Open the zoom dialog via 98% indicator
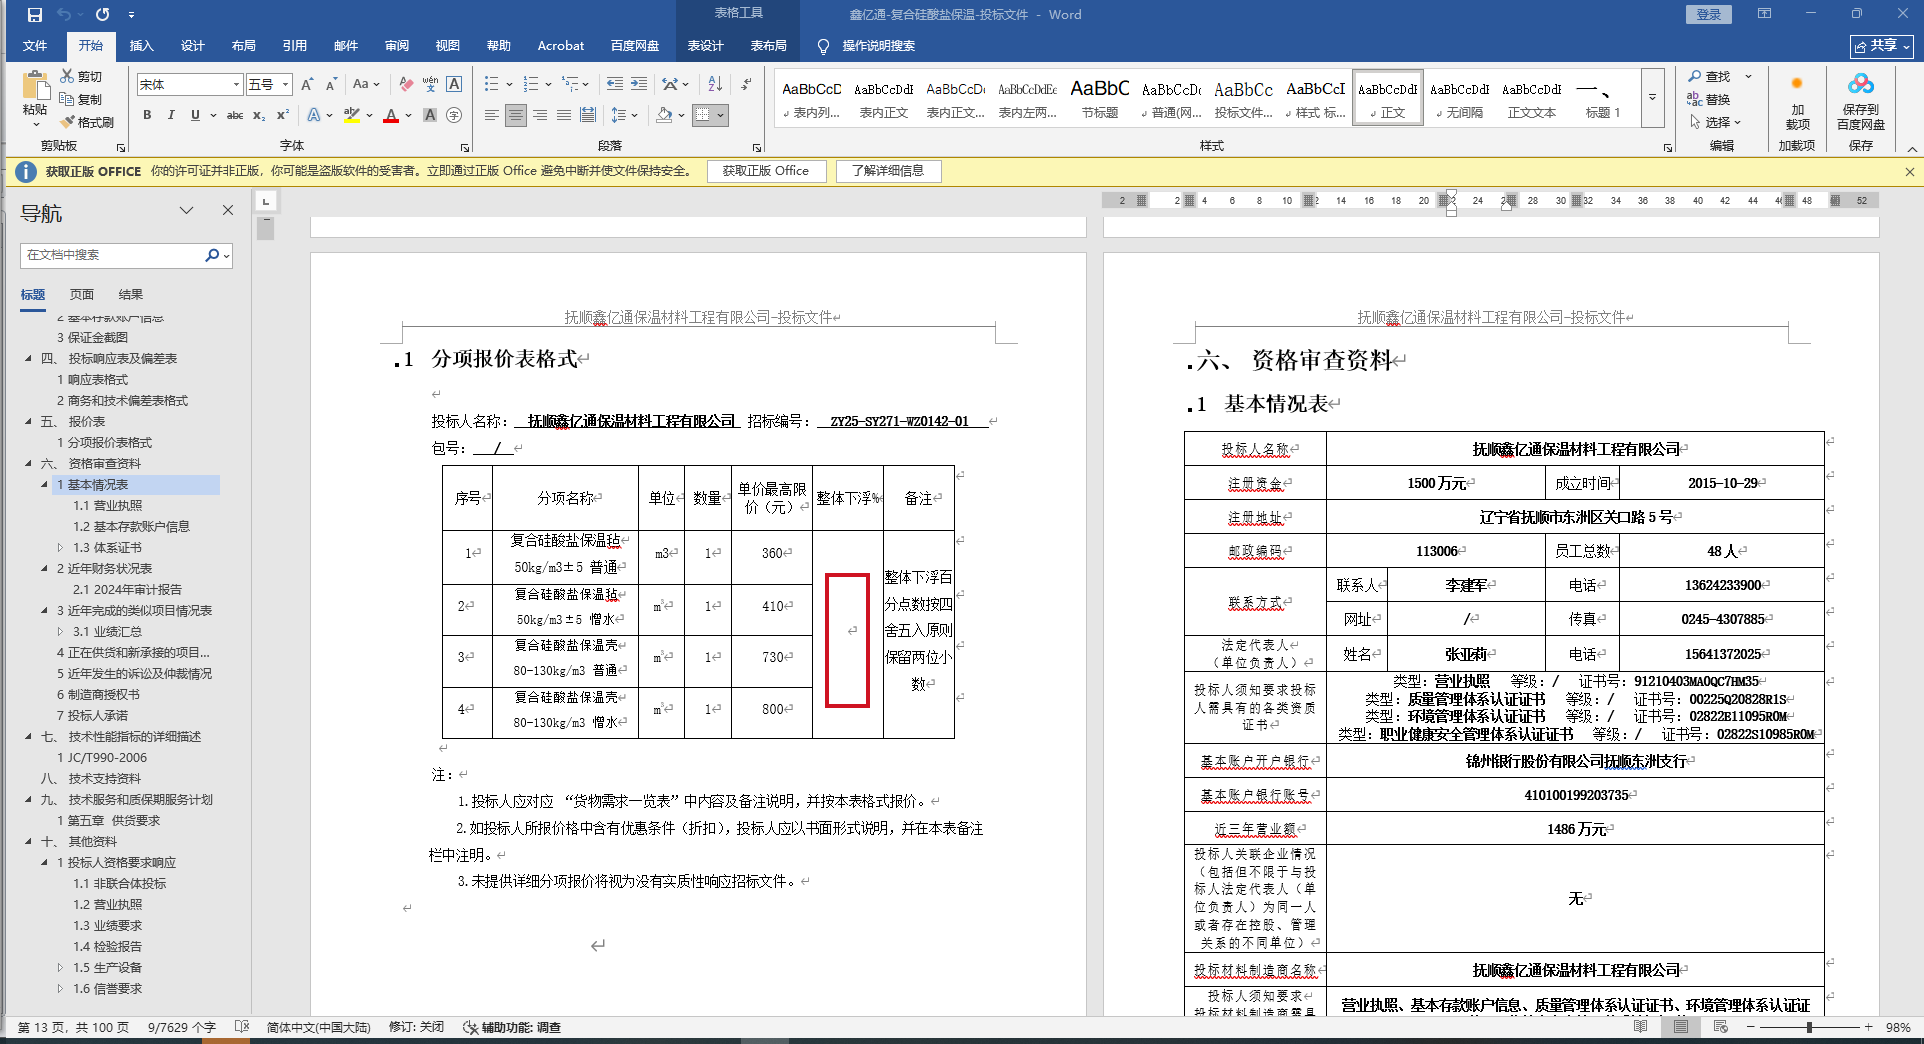Viewport: 1924px width, 1044px height. (x=1898, y=1027)
